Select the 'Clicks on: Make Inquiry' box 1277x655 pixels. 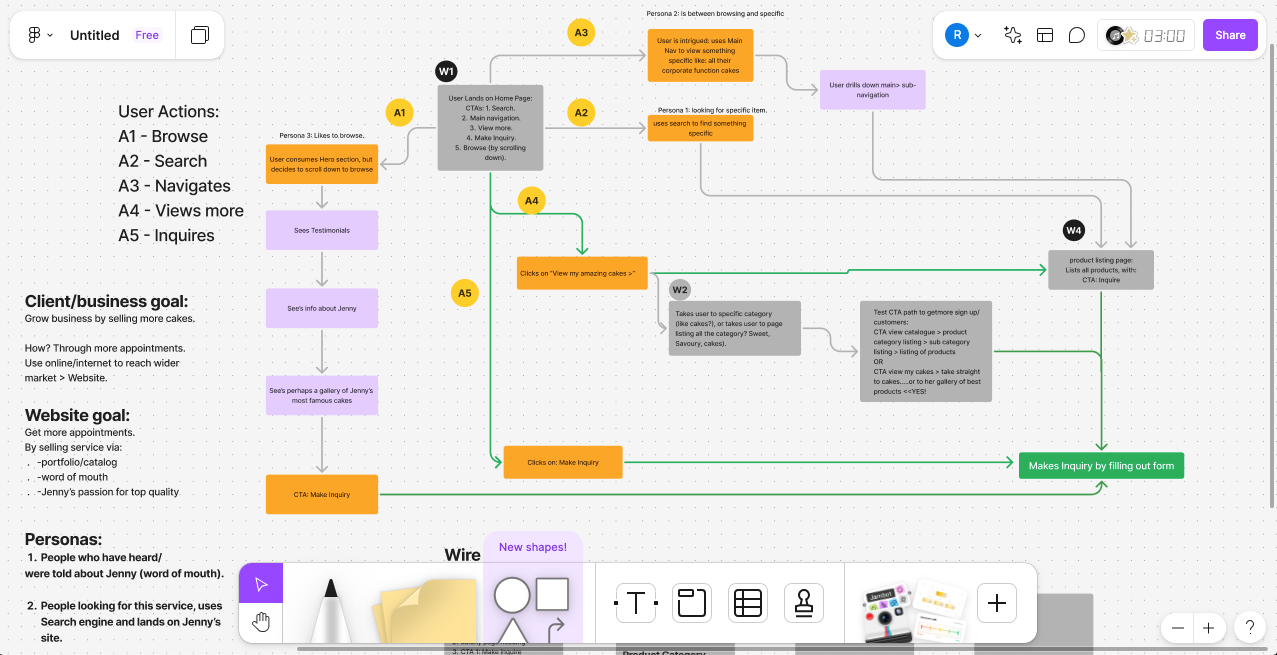563,462
